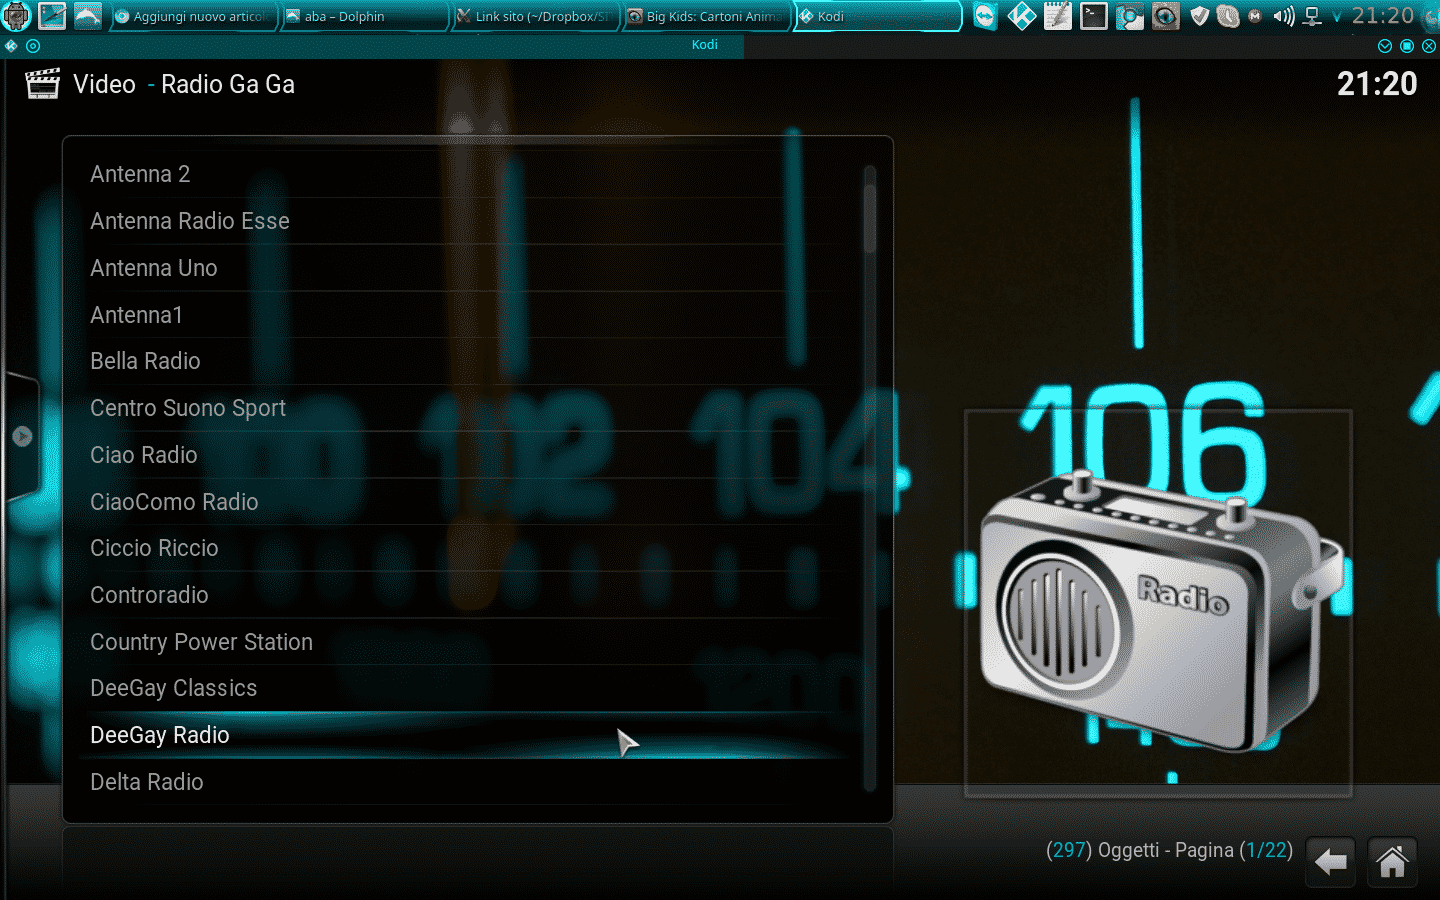Switch to Big Kids: Cartoni window
Screen dimensions: 1440x900
(x=706, y=16)
